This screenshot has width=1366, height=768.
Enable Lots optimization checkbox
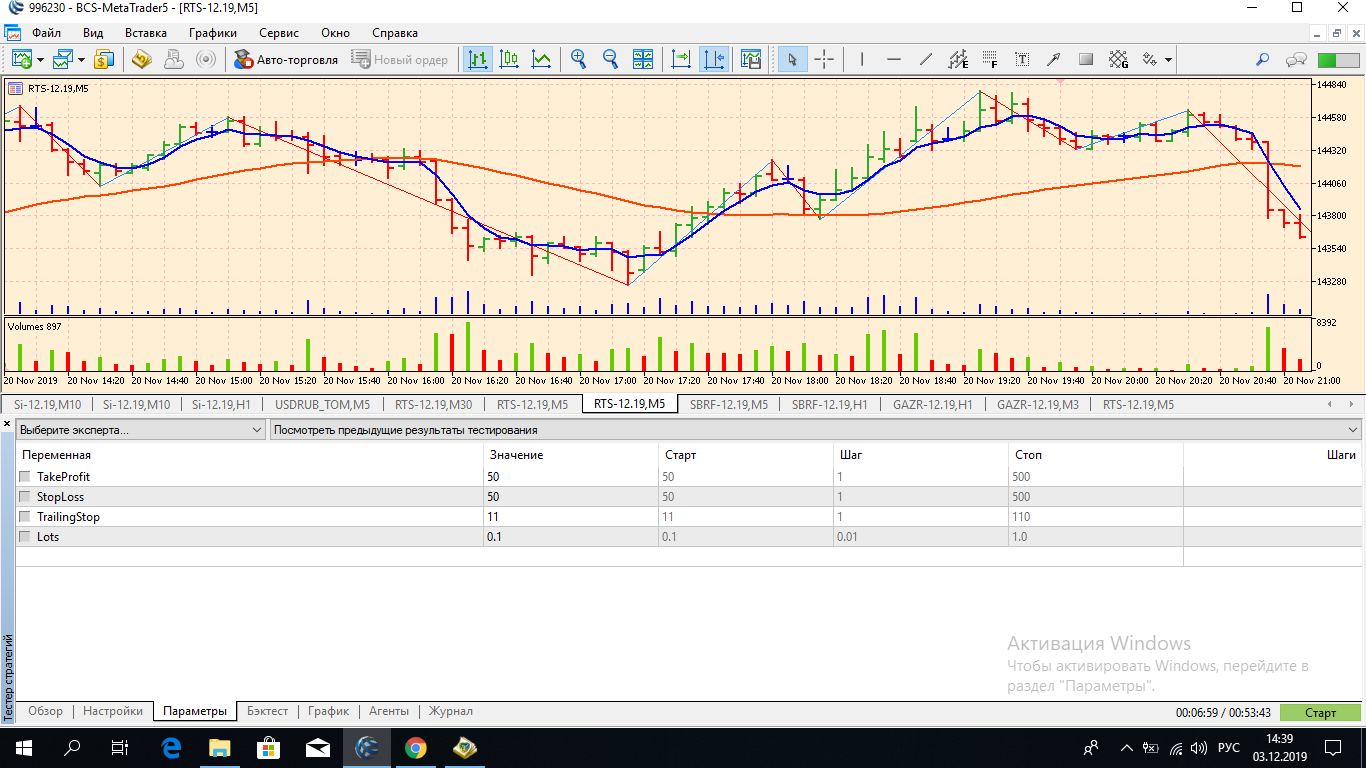(25, 537)
